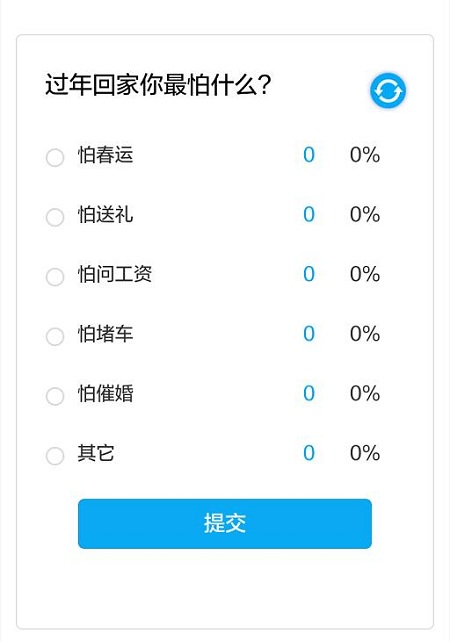Click the 怕春运 option text
The width and height of the screenshot is (450, 641).
click(x=105, y=155)
